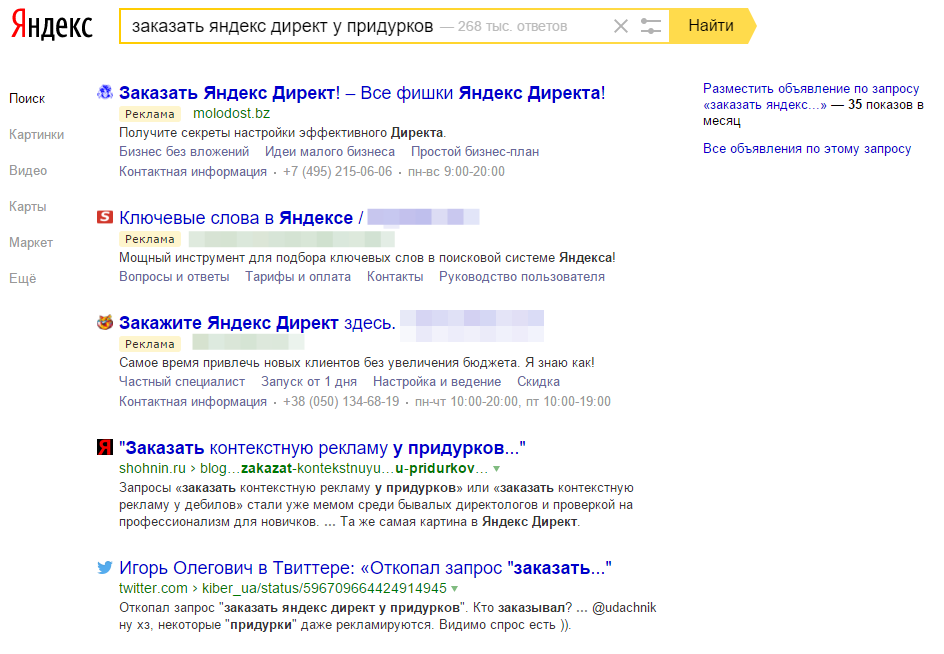The image size is (944, 654).
Task: Click the 'пн-вс 9:00-20:00' working hours text
Action: point(456,172)
